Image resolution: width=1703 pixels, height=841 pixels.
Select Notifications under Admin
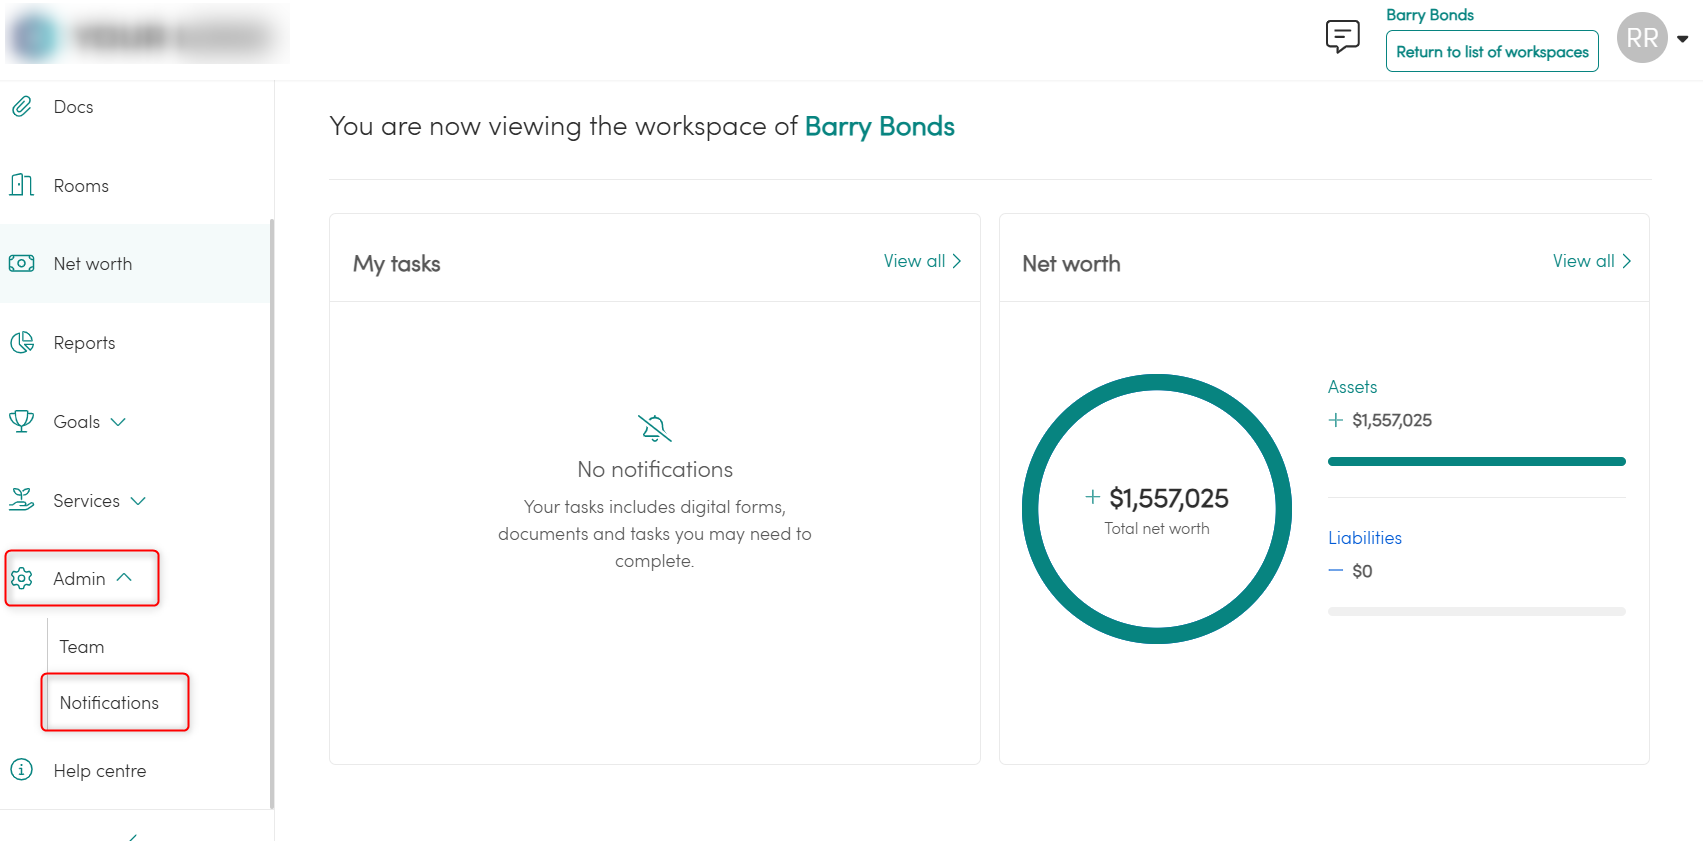(x=109, y=703)
